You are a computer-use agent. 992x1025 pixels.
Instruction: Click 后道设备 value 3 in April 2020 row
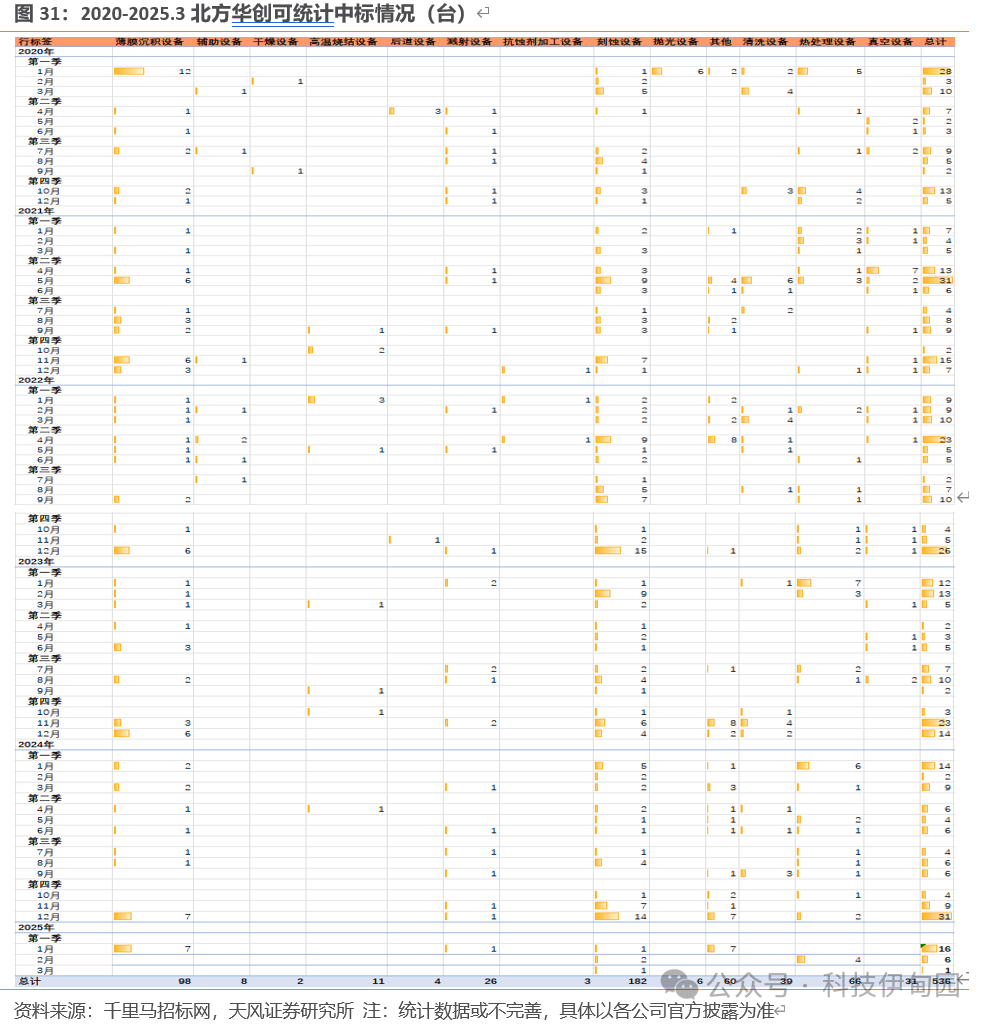coord(438,111)
